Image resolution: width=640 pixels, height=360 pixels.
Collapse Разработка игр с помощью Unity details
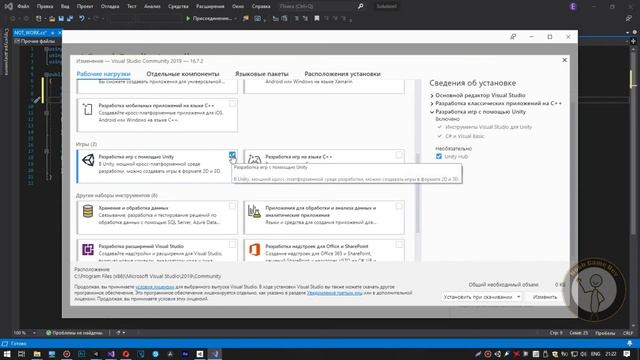(432, 112)
